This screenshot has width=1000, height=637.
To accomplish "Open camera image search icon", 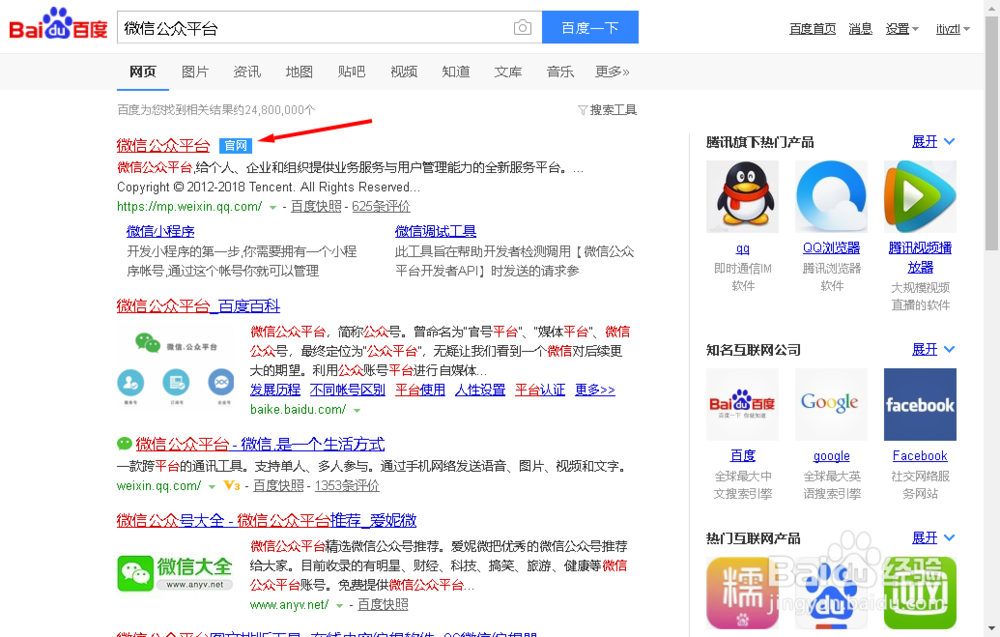I will (x=522, y=27).
